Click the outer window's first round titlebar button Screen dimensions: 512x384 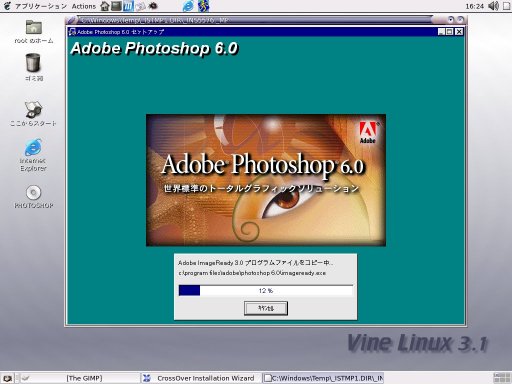tap(451, 20)
